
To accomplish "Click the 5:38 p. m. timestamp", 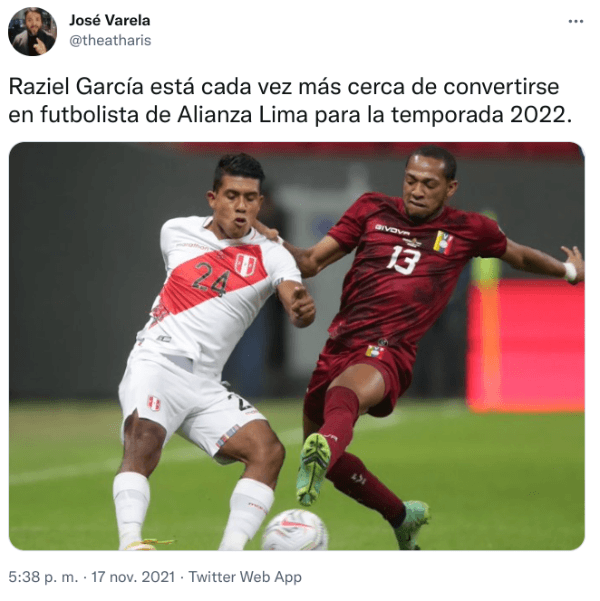I will click(43, 577).
